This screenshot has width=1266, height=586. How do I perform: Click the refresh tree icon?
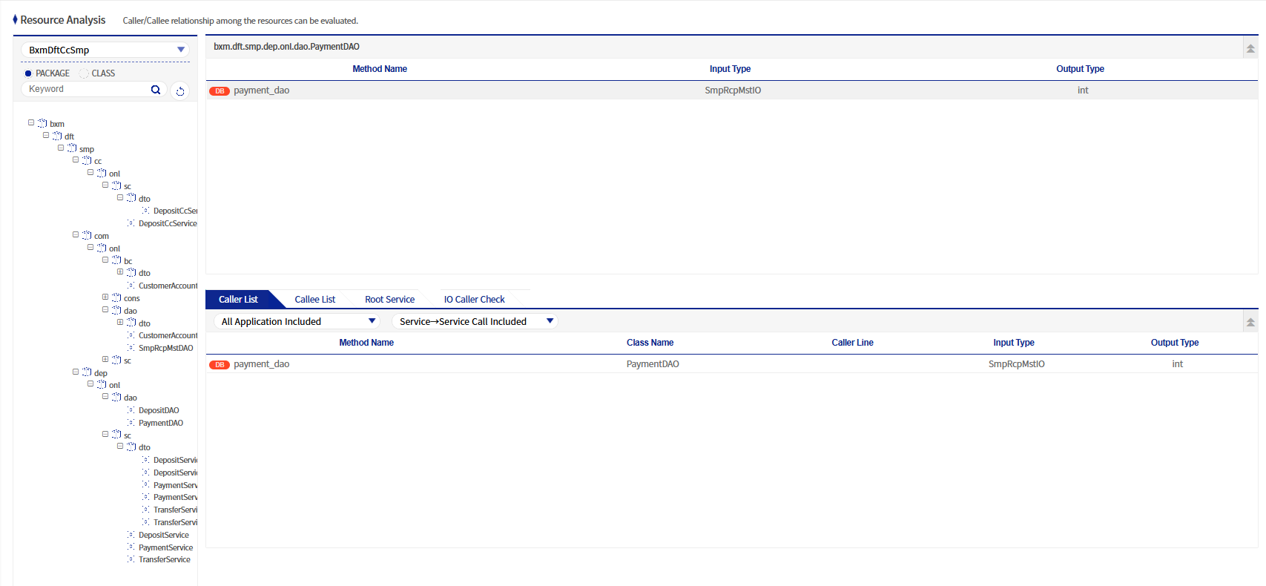[180, 91]
